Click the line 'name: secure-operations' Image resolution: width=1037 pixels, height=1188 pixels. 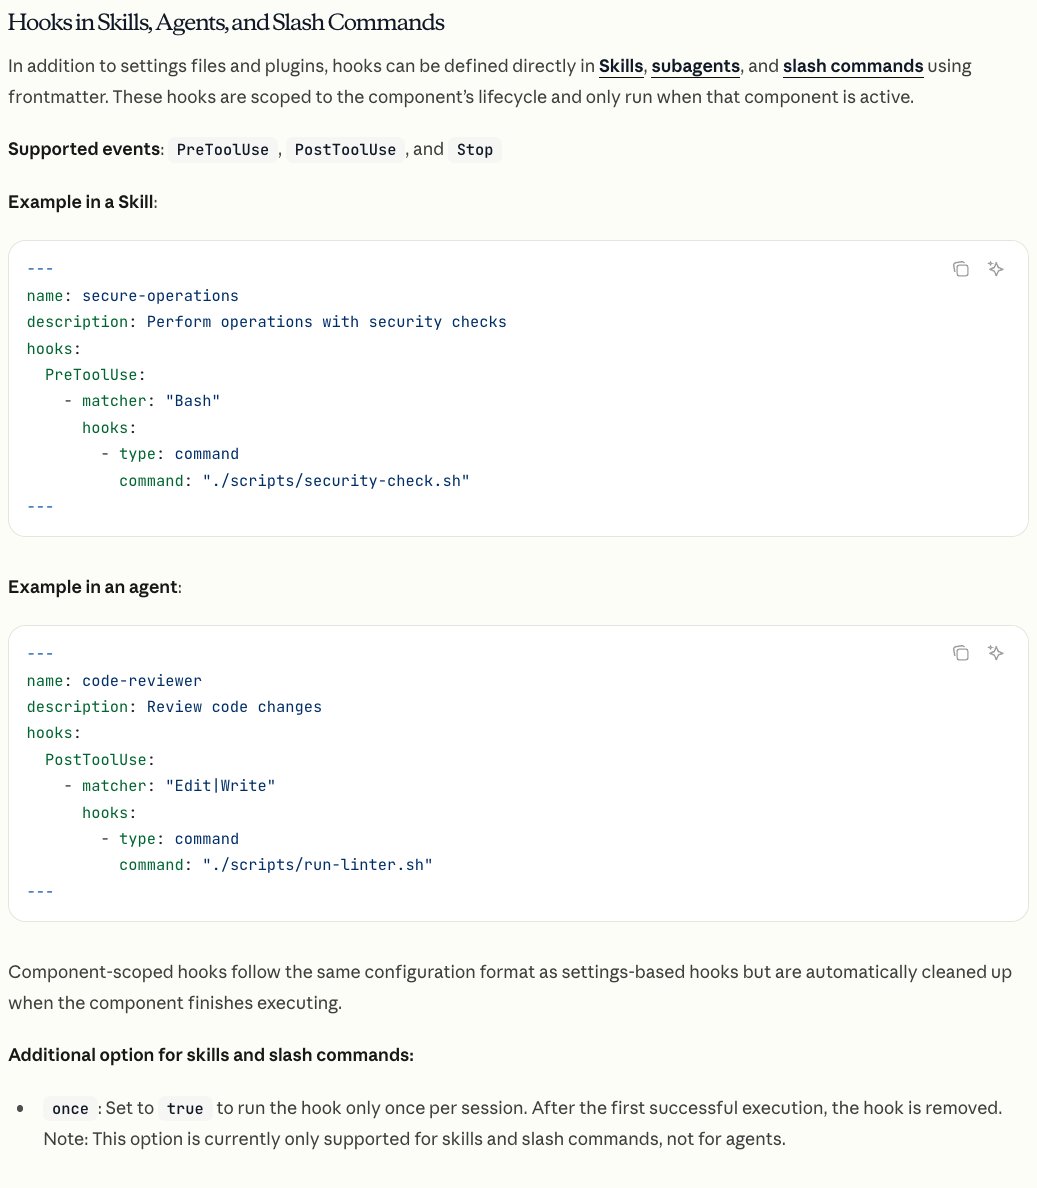133,295
